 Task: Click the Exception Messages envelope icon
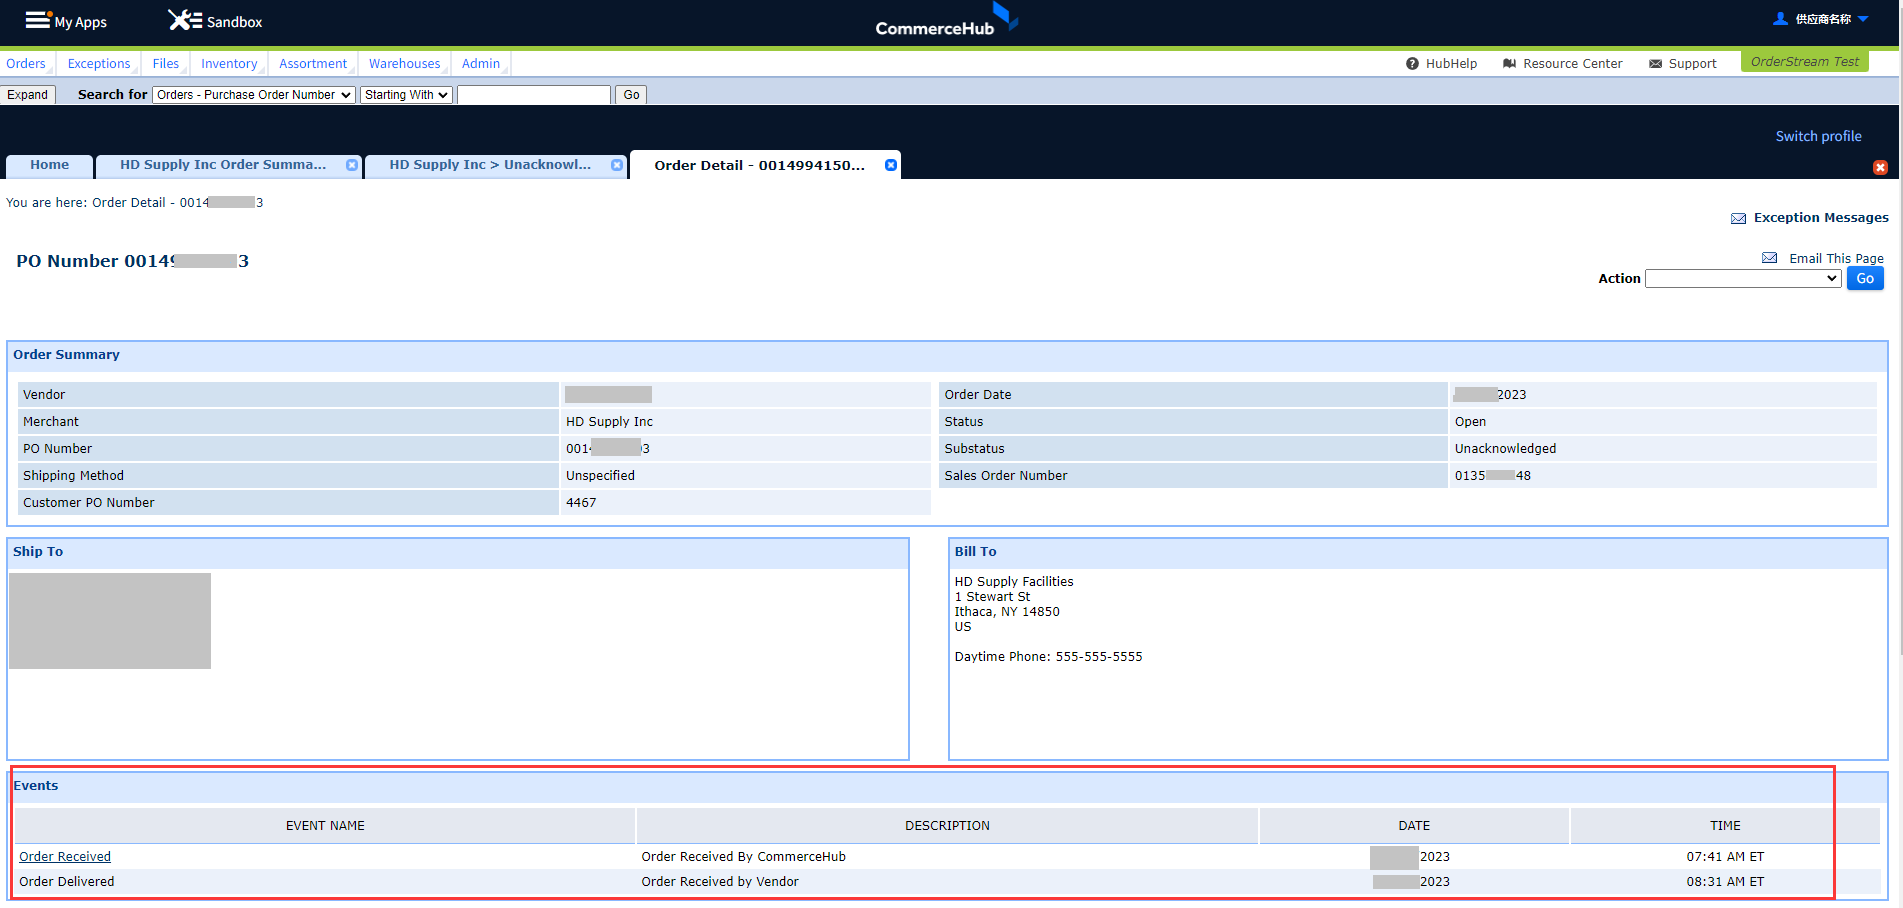tap(1738, 218)
